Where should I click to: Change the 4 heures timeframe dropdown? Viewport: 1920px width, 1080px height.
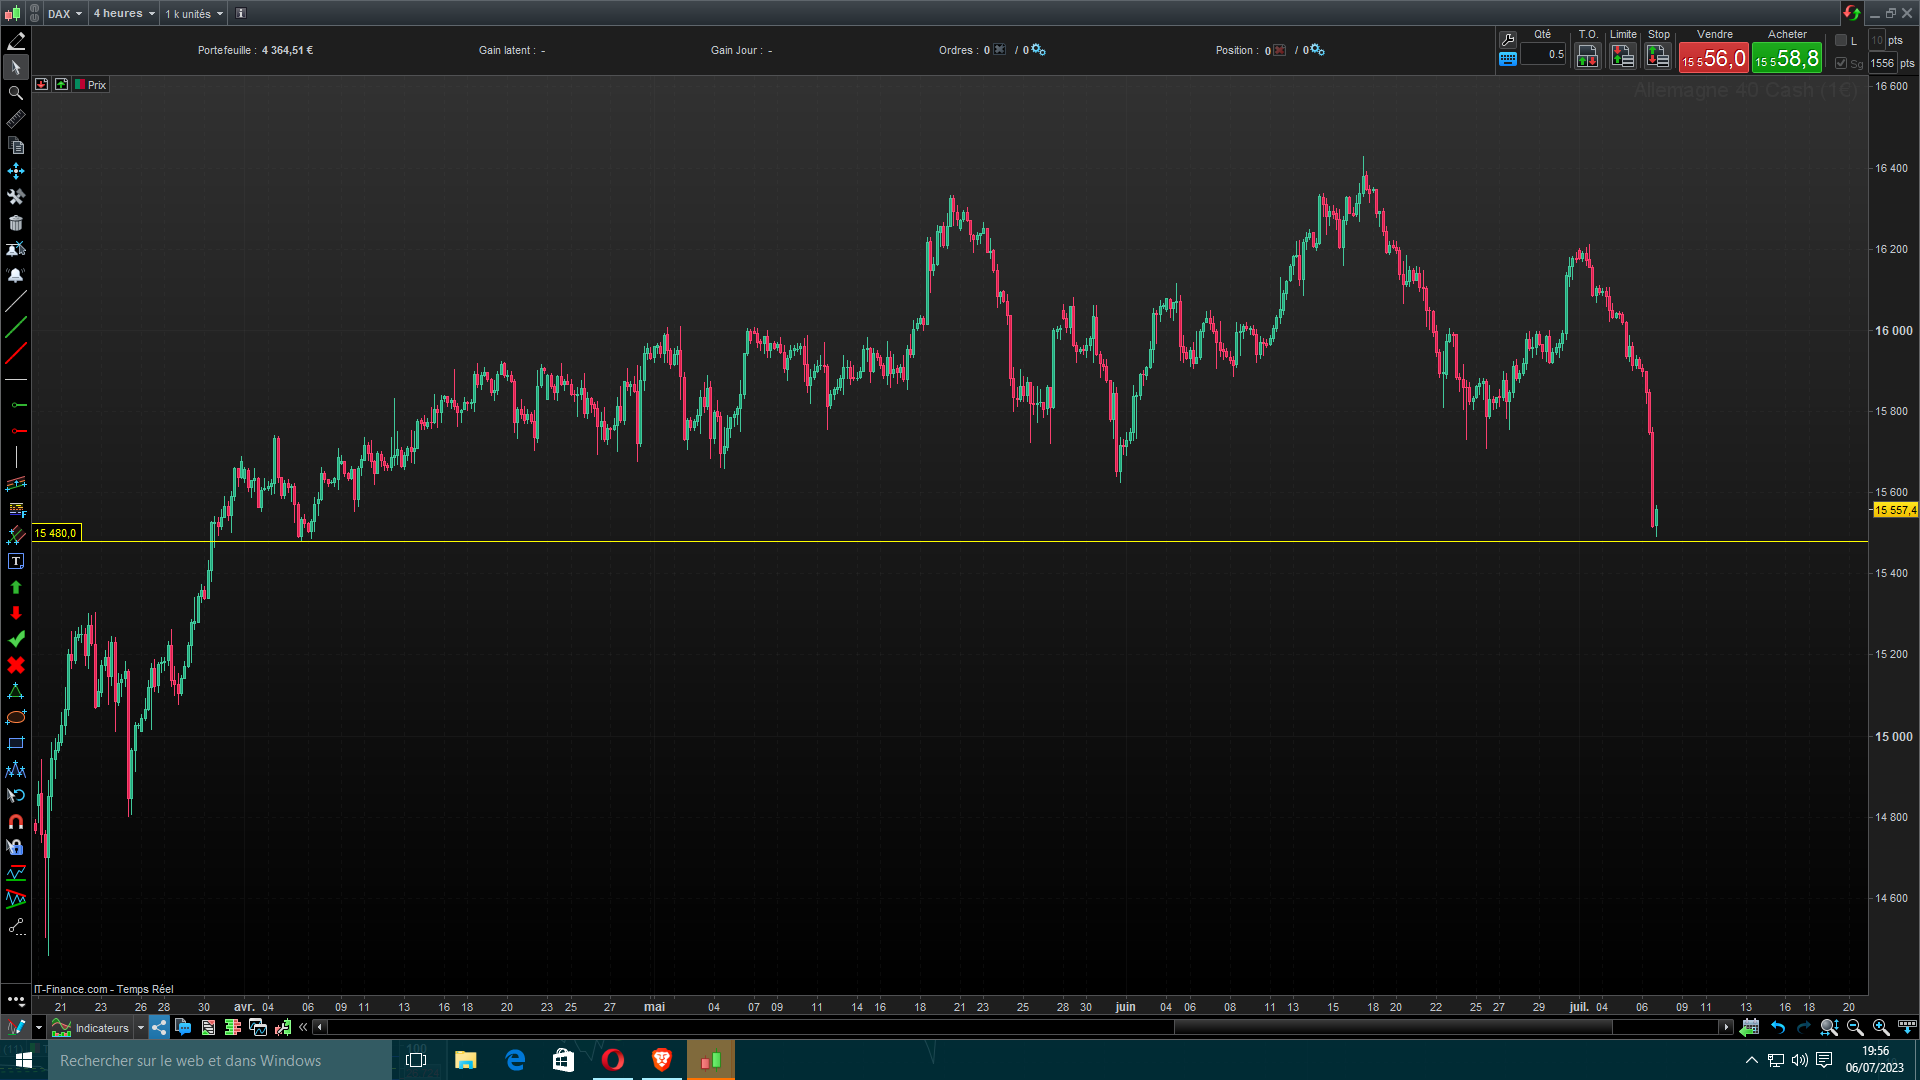point(124,14)
